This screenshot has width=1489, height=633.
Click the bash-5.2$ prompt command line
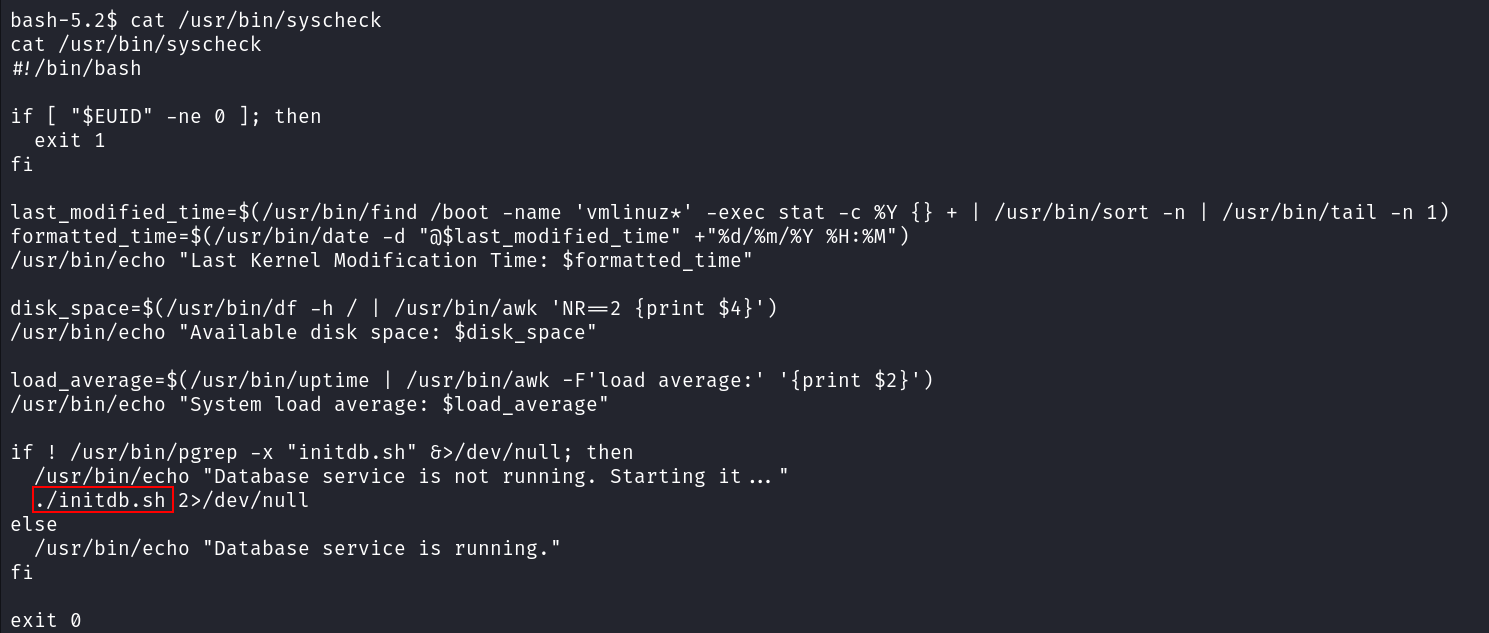pyautogui.click(x=196, y=20)
